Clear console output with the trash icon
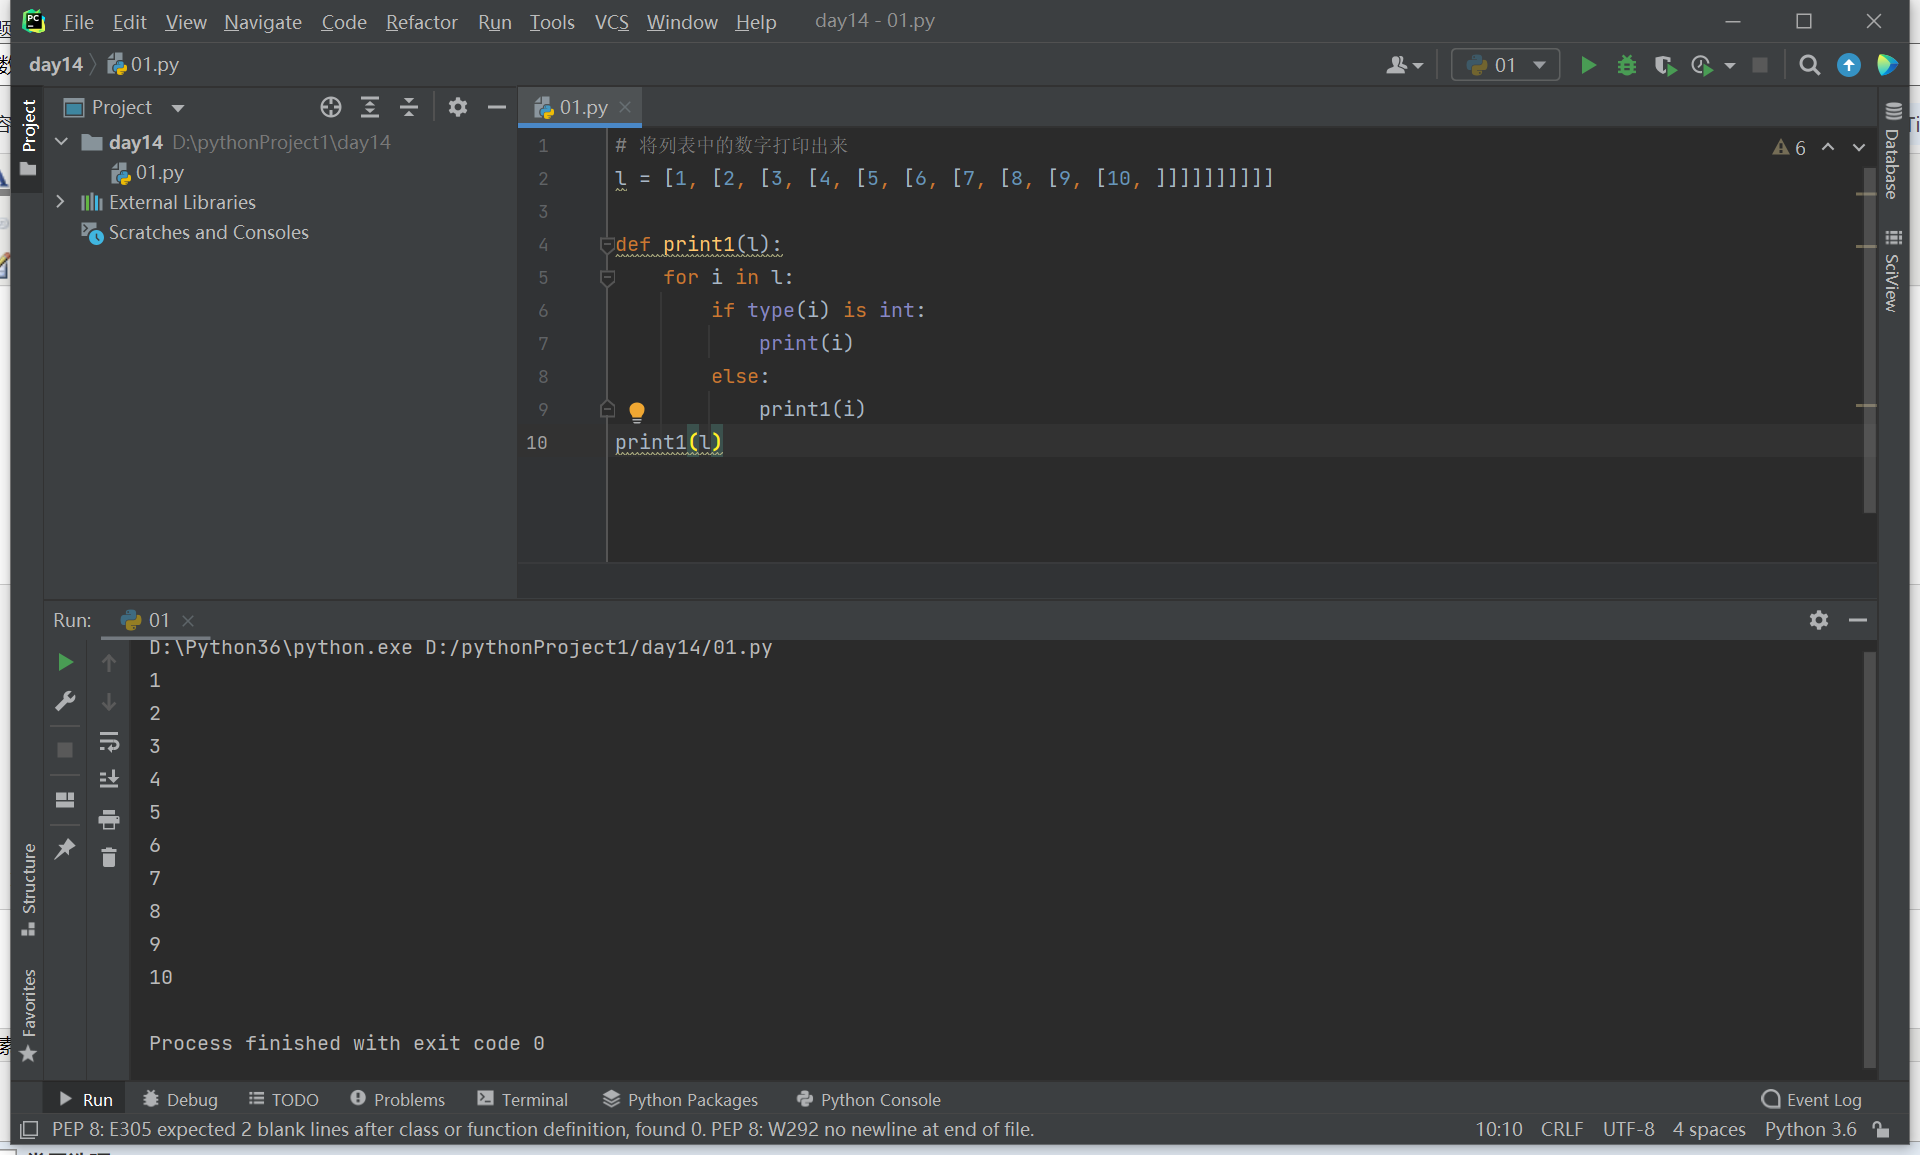This screenshot has height=1155, width=1920. point(109,857)
